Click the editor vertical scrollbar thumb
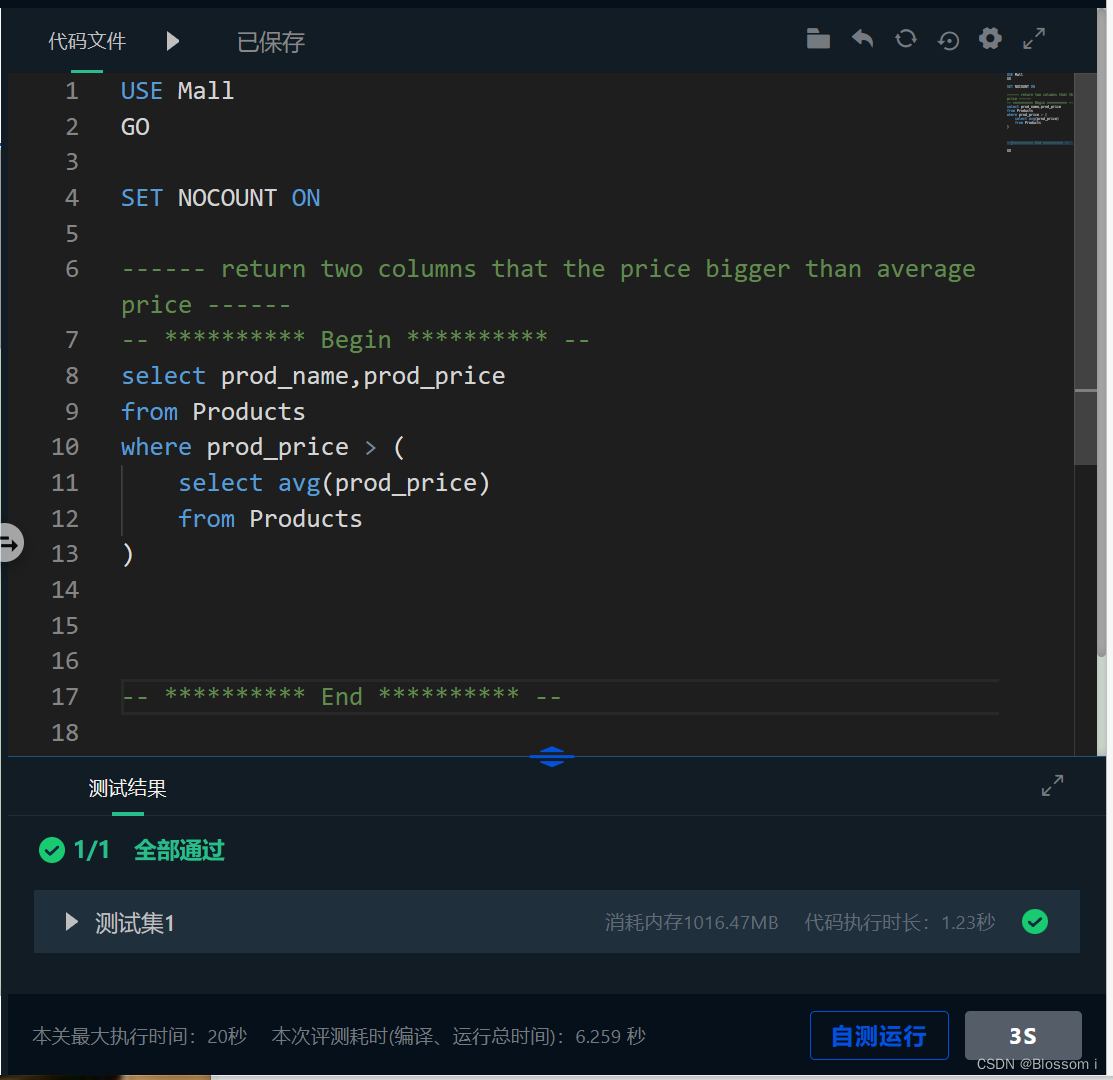 (x=1085, y=268)
